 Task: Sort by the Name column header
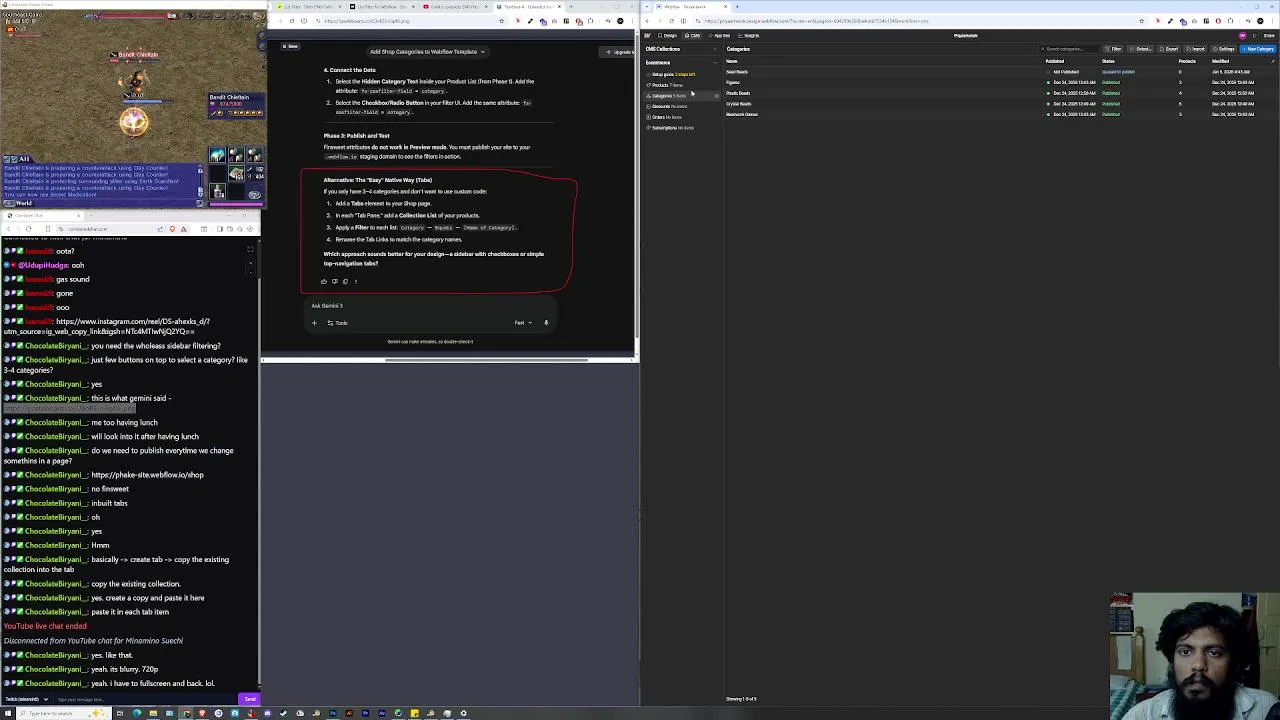click(x=732, y=61)
